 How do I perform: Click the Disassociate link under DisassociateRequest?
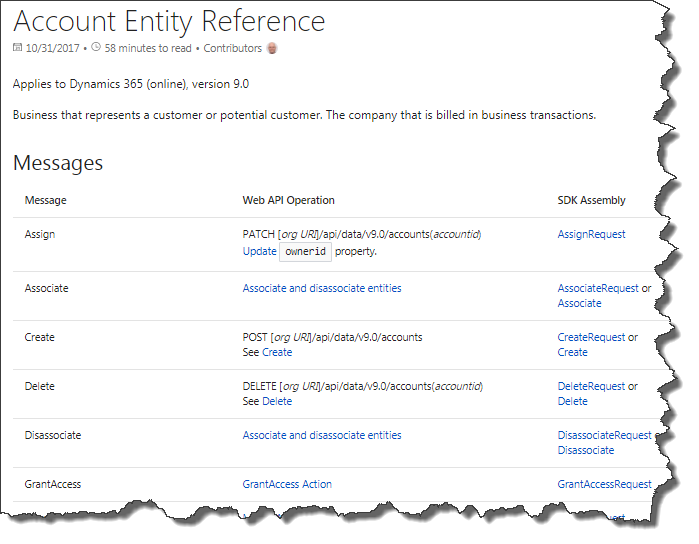tap(585, 450)
